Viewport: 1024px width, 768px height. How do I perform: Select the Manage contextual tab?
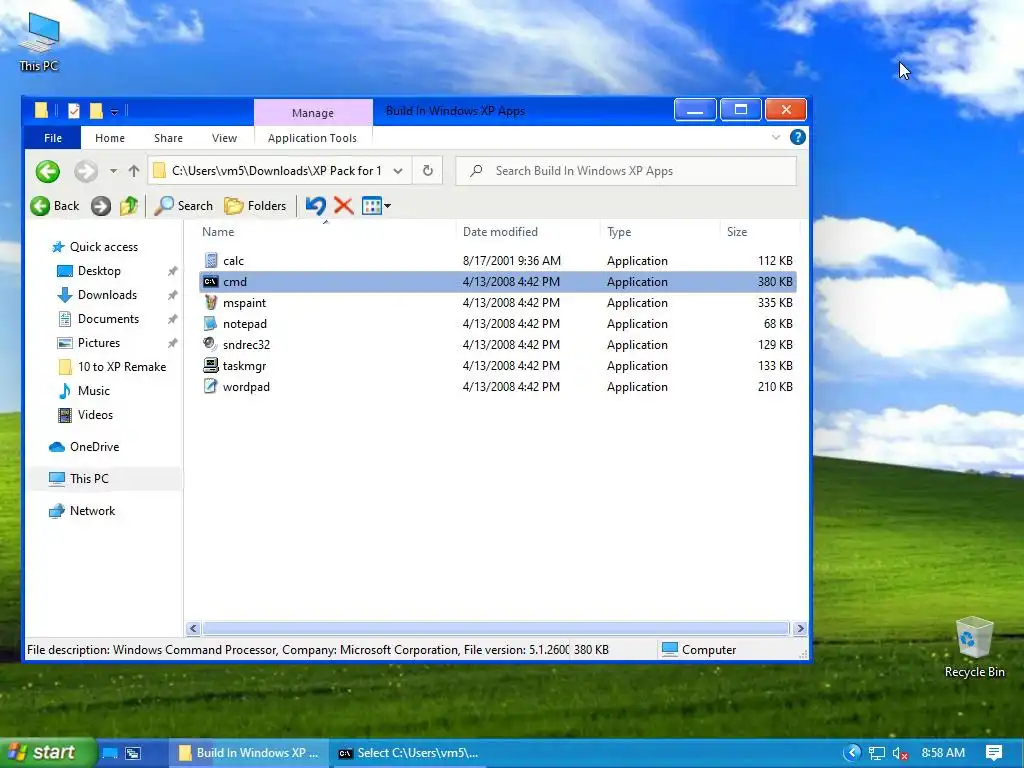(313, 113)
